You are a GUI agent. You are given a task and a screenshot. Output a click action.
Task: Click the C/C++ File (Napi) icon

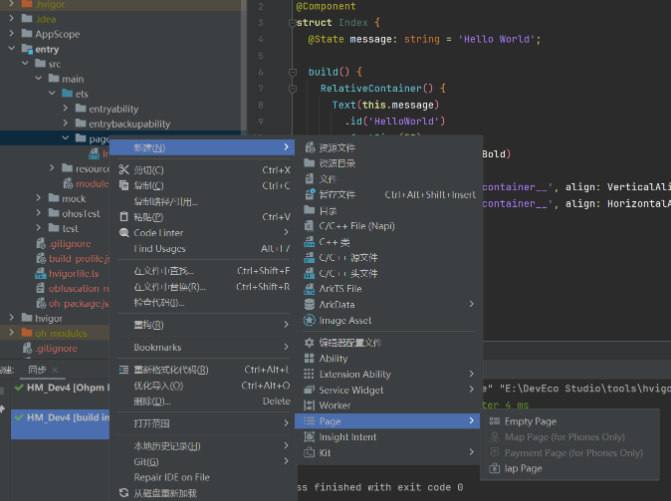pos(309,226)
